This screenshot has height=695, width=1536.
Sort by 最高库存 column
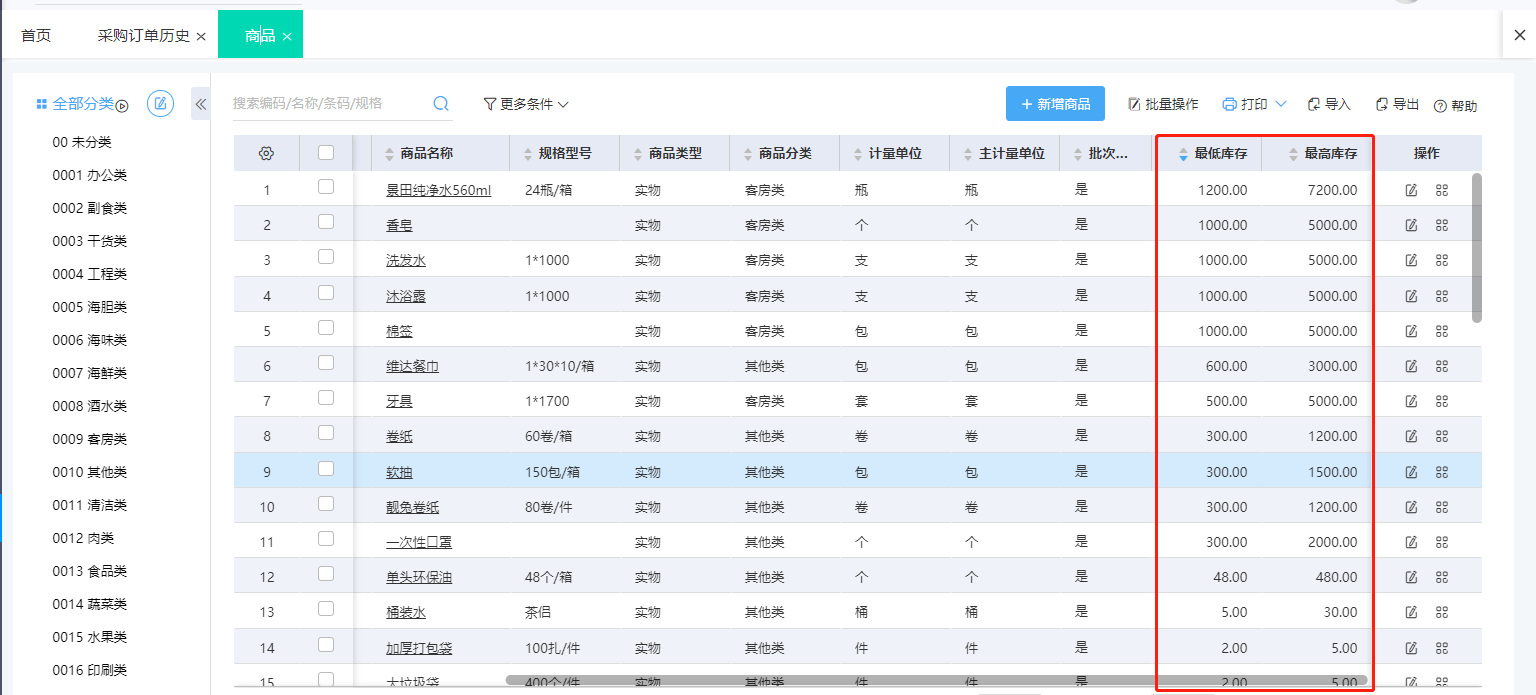point(1294,154)
